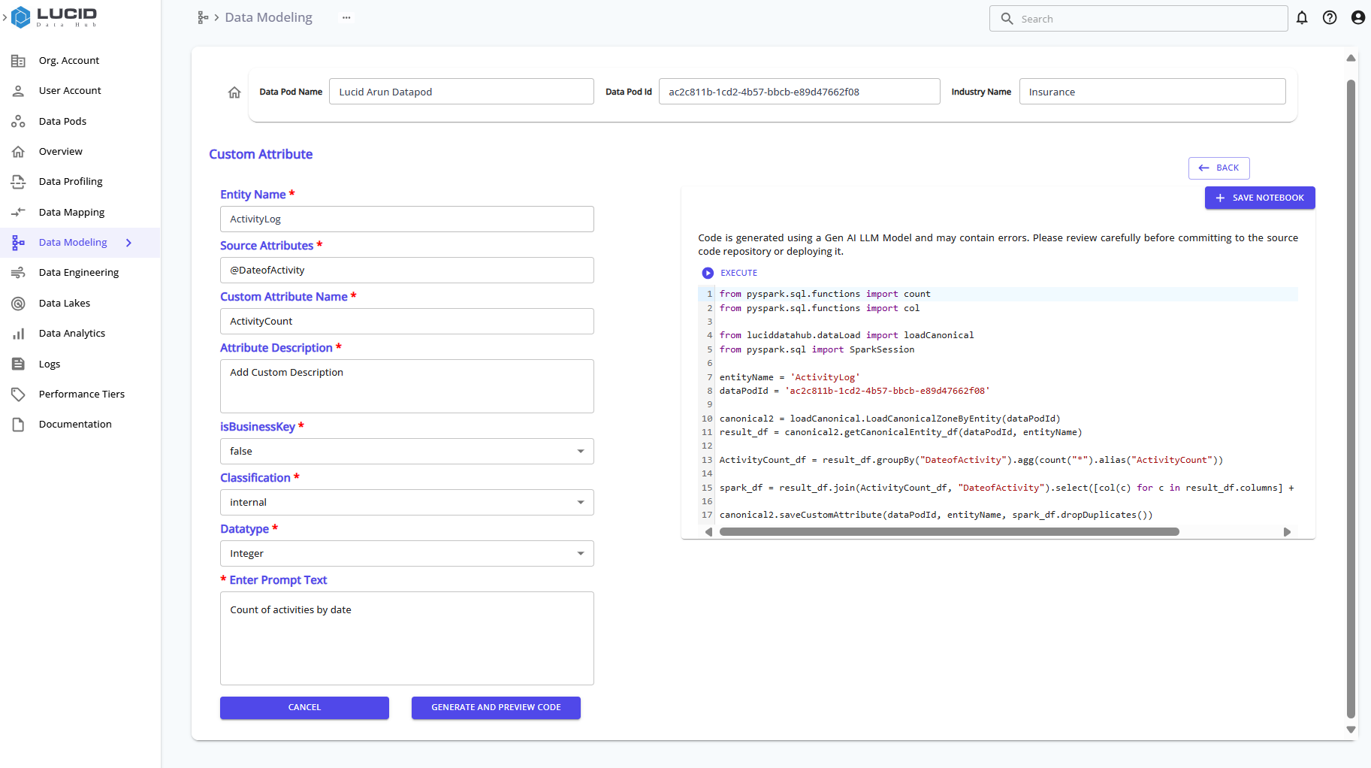This screenshot has width=1371, height=768.
Task: Click the Custom Attribute heading
Action: click(x=261, y=154)
